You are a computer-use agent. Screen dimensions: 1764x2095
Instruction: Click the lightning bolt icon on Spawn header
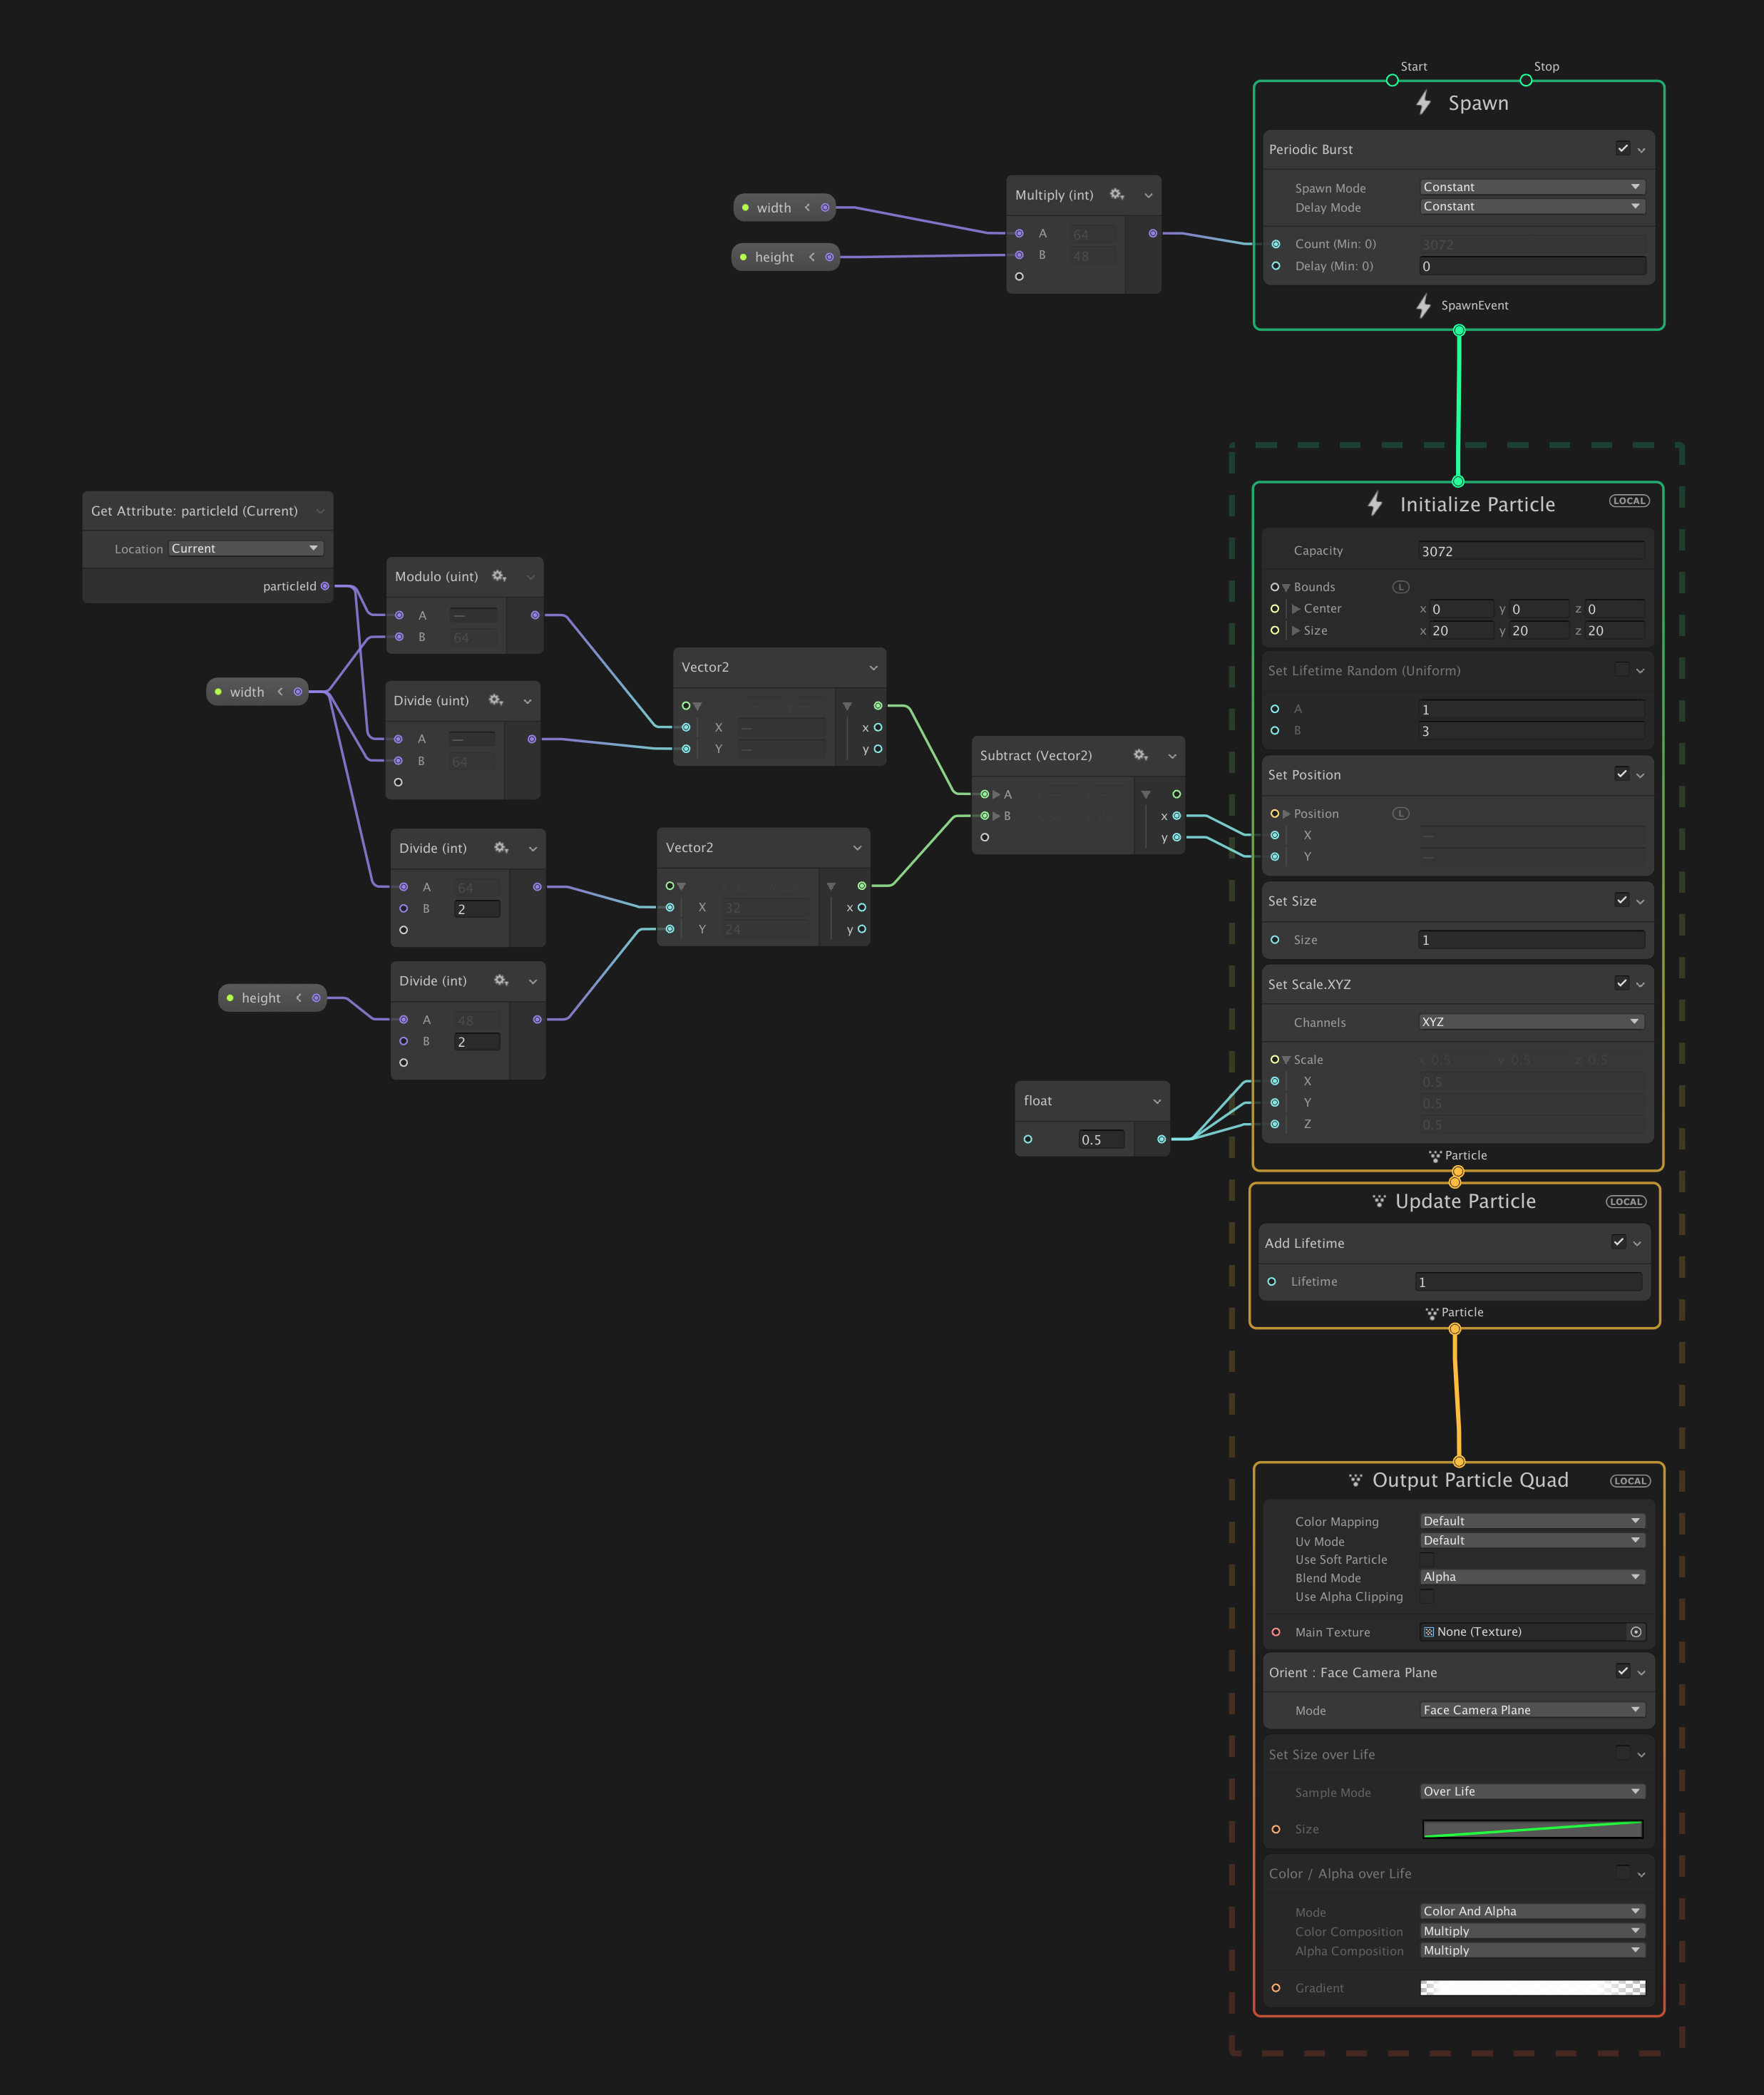click(x=1424, y=103)
